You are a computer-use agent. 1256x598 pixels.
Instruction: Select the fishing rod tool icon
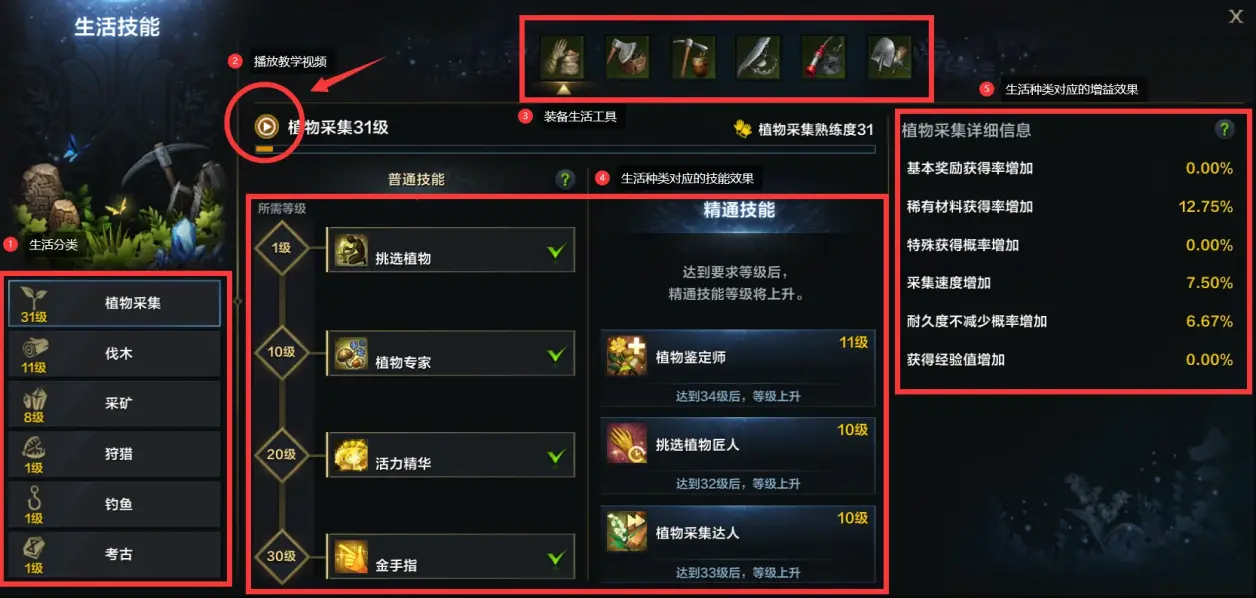(824, 56)
